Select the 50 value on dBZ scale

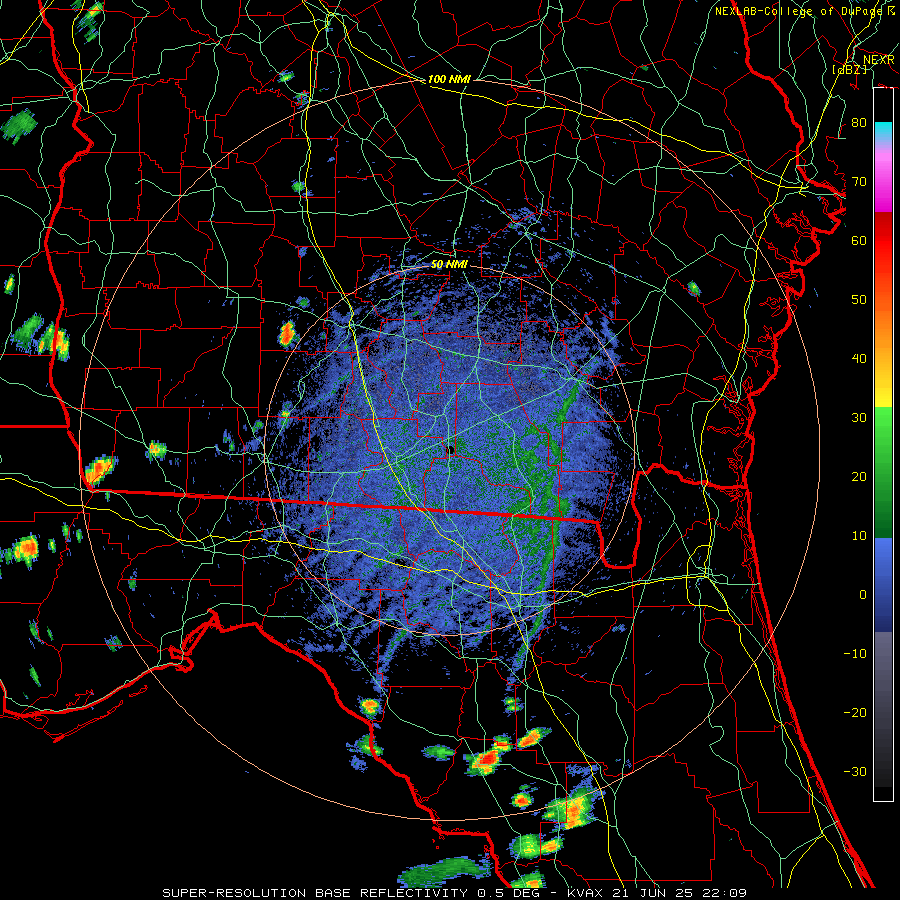(859, 300)
